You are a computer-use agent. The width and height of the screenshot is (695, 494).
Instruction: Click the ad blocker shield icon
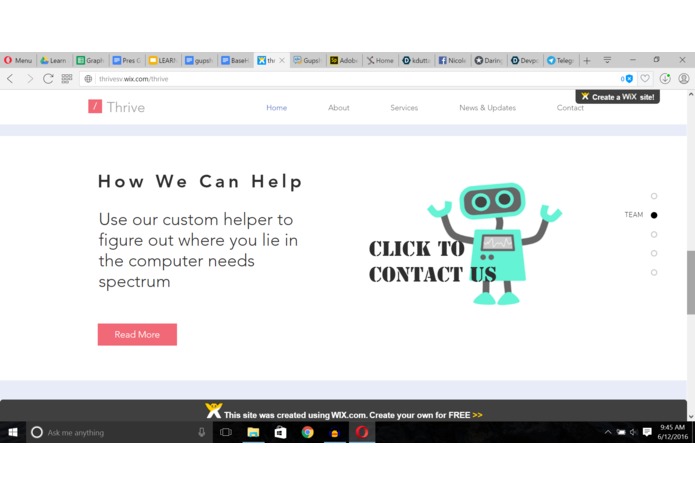tap(629, 79)
